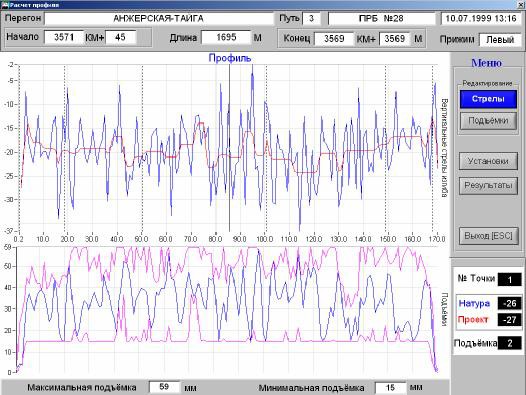Click the Подъёмка value 2

(510, 343)
